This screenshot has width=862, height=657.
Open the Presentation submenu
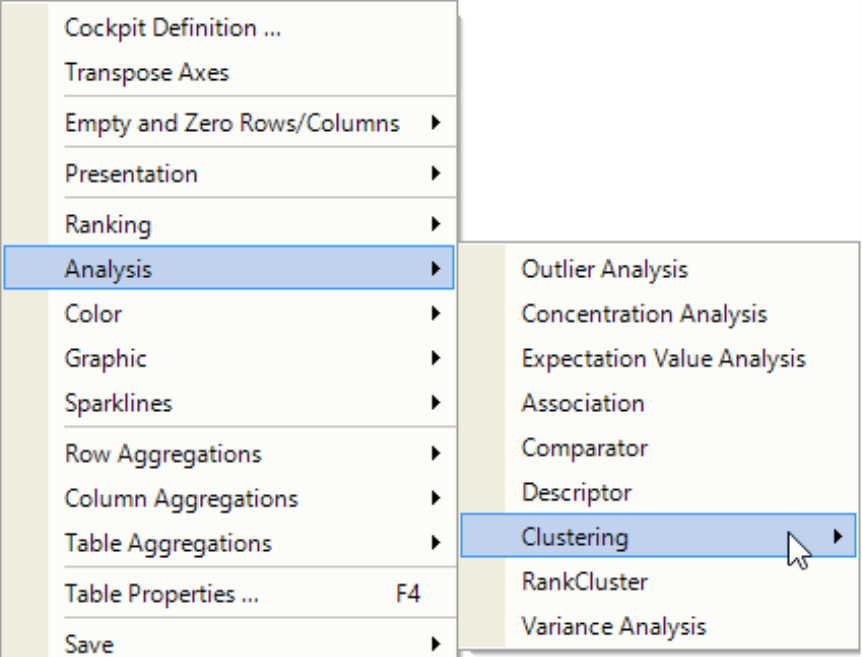[229, 174]
